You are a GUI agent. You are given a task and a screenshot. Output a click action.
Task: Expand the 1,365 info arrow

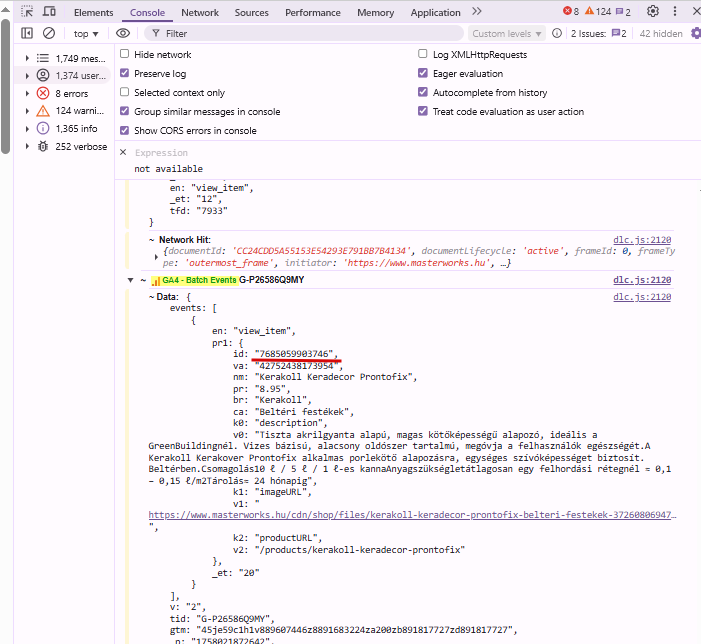point(27,128)
